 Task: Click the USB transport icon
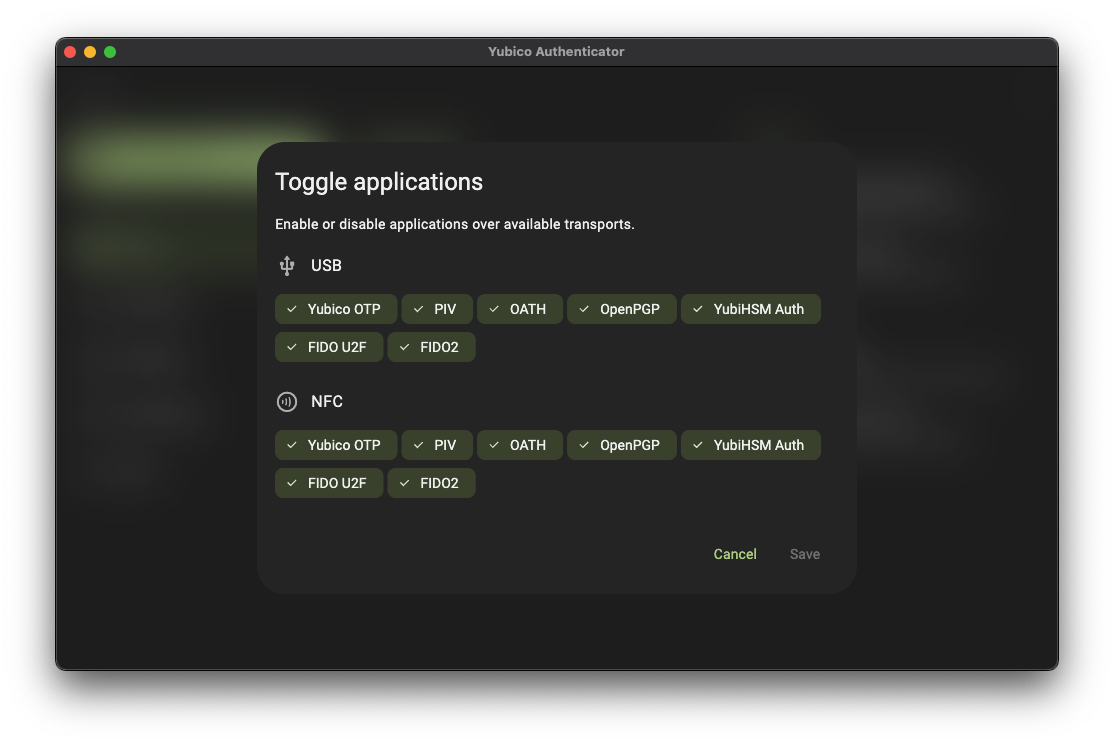(287, 266)
